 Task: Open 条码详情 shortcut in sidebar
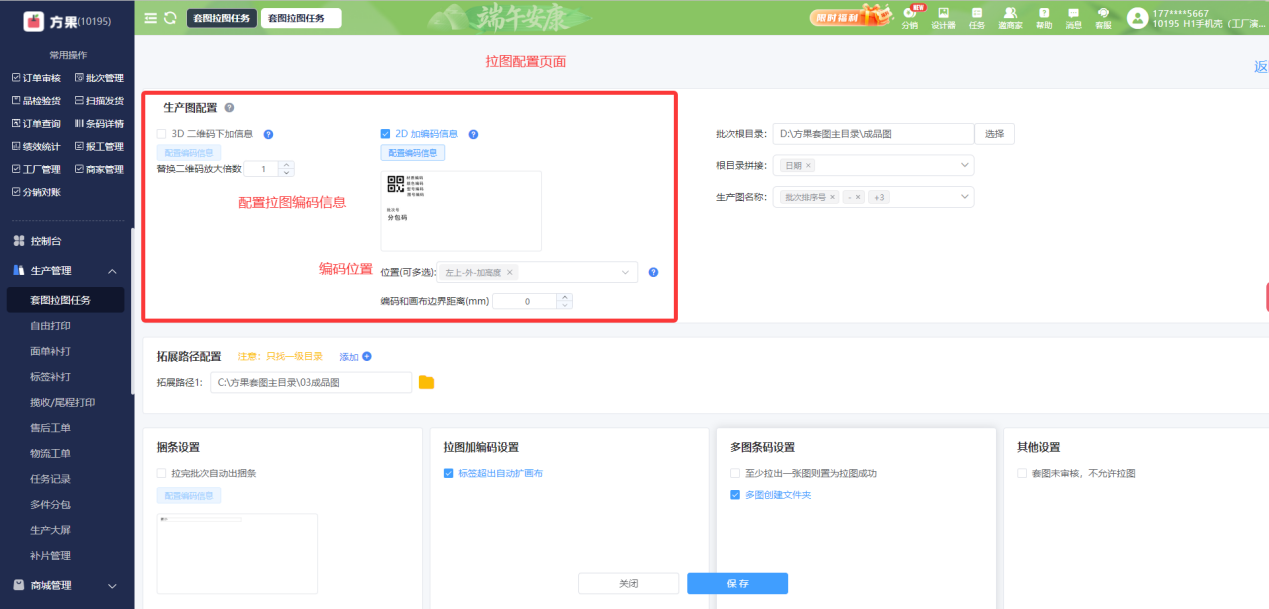click(99, 124)
